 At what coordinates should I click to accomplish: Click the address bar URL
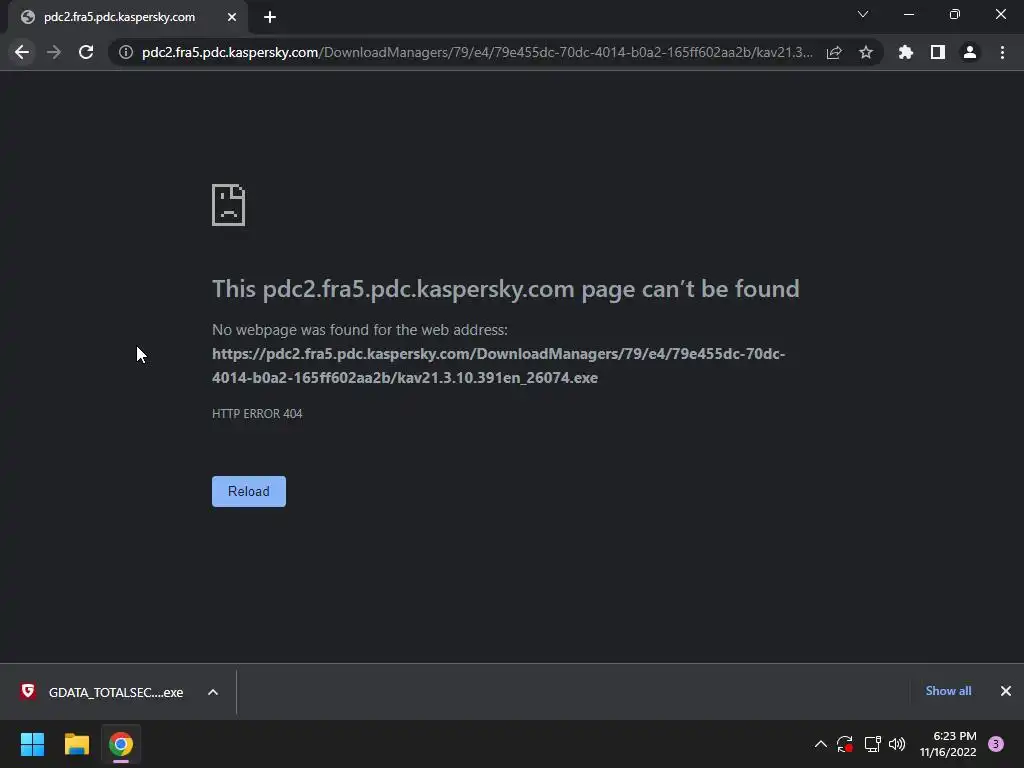click(x=477, y=52)
